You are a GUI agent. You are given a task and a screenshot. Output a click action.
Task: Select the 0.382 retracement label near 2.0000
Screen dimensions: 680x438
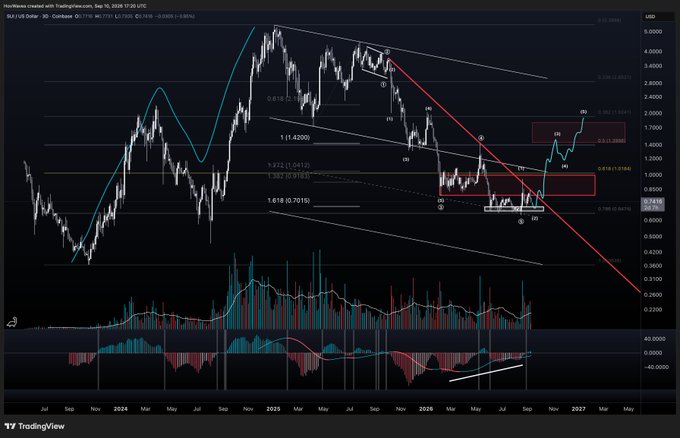615,112
